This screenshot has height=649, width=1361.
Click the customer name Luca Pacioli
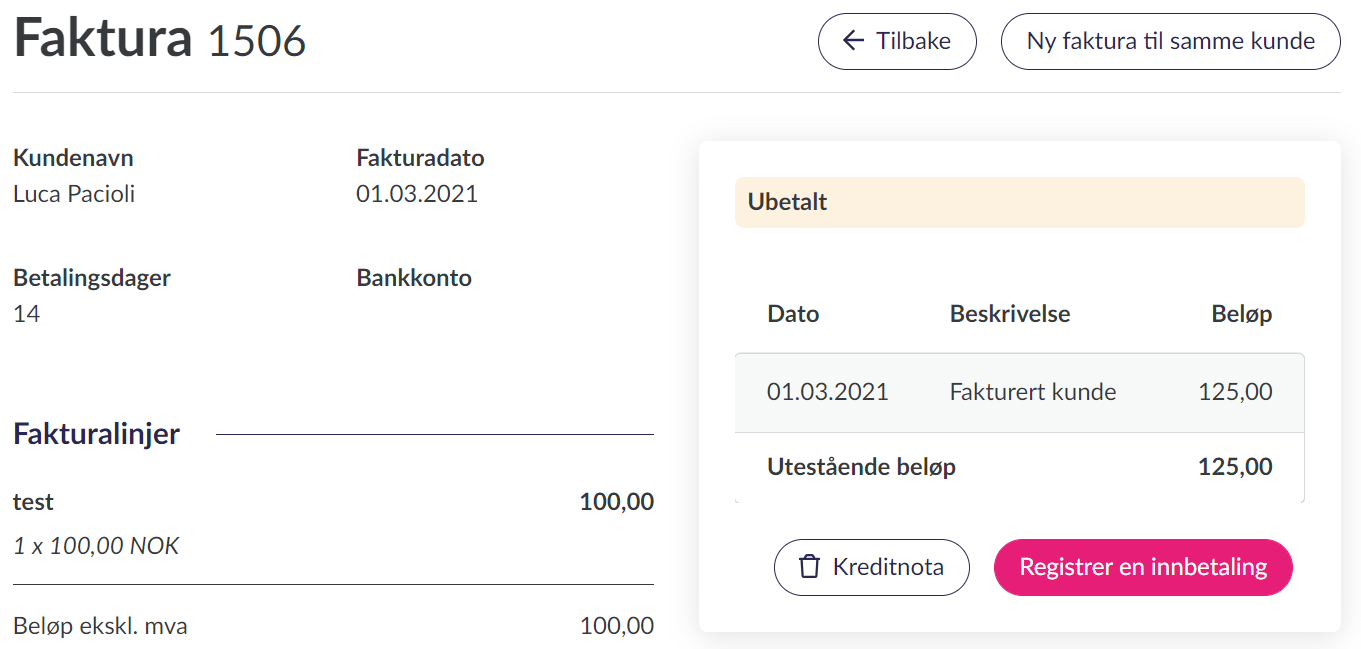pyautogui.click(x=74, y=194)
